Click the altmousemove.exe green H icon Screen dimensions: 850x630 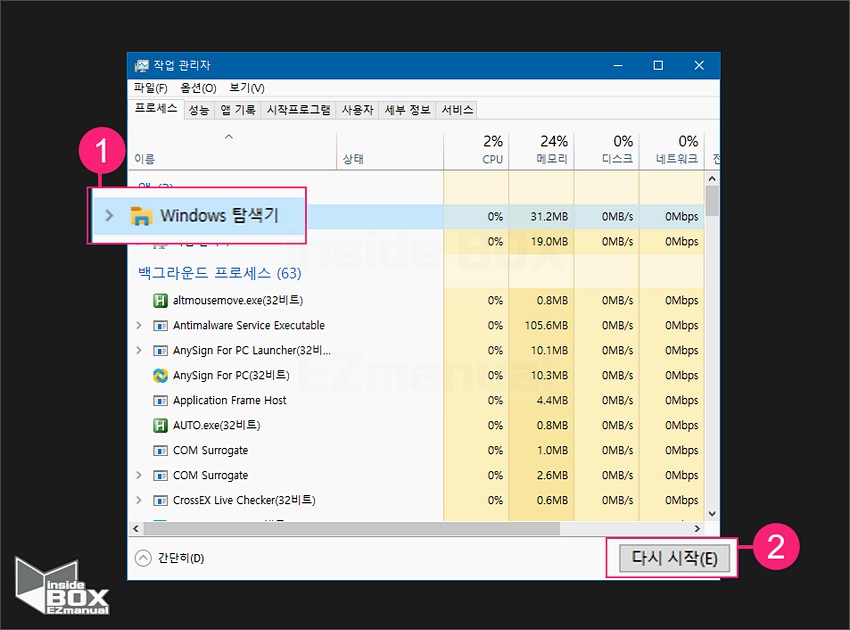[160, 300]
